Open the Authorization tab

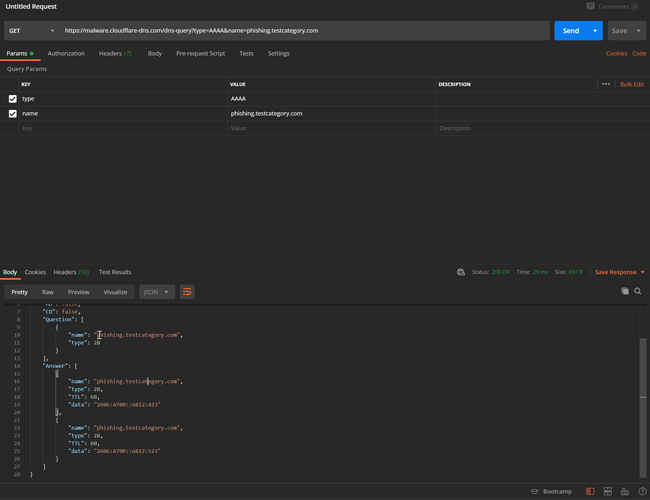pyautogui.click(x=66, y=53)
